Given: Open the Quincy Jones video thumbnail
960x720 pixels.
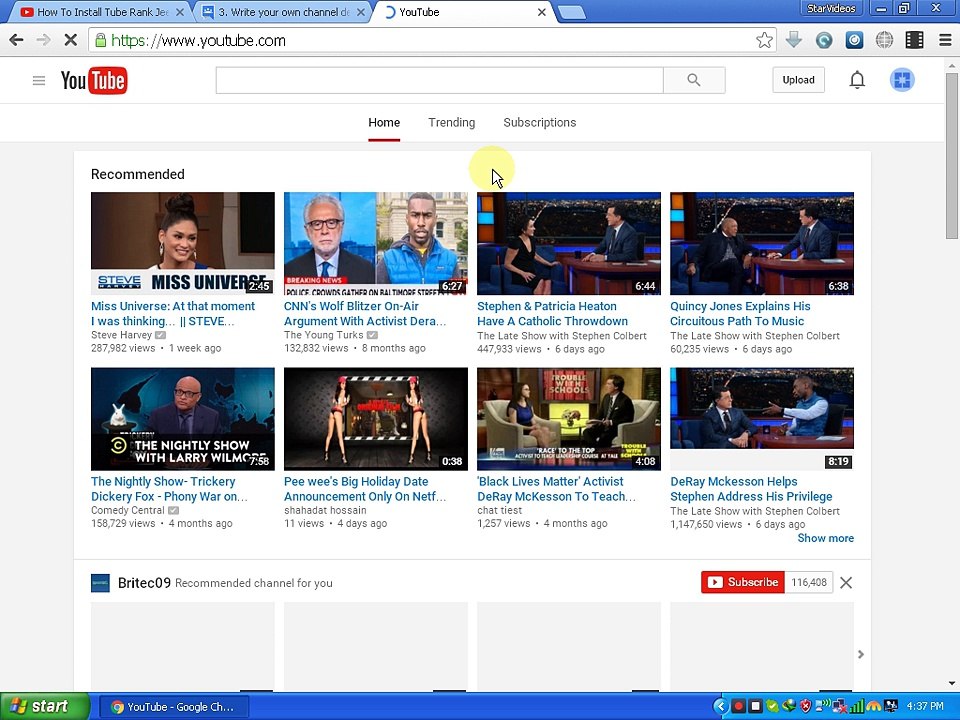Looking at the screenshot, I should 762,244.
